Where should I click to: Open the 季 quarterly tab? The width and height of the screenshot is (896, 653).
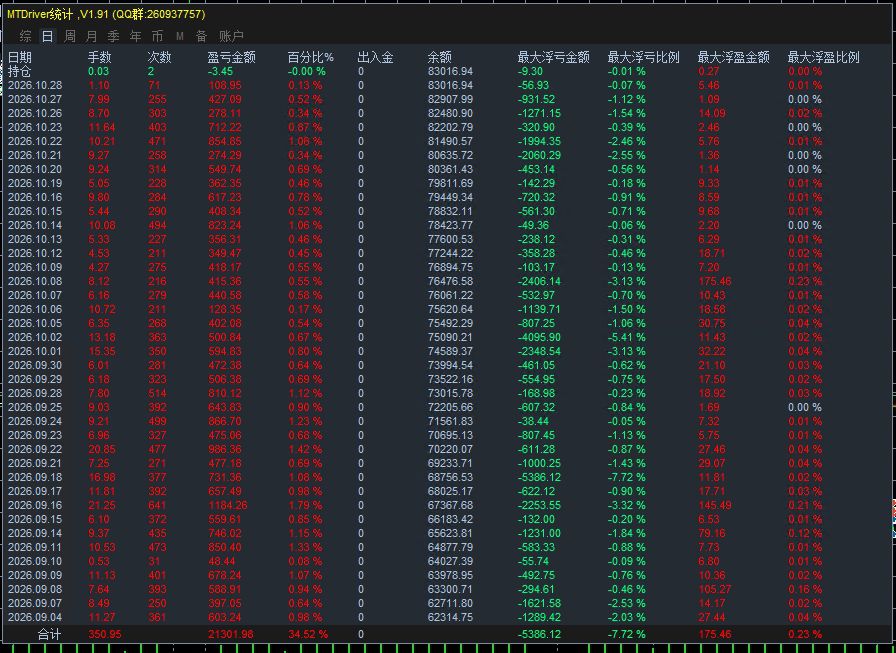point(114,37)
